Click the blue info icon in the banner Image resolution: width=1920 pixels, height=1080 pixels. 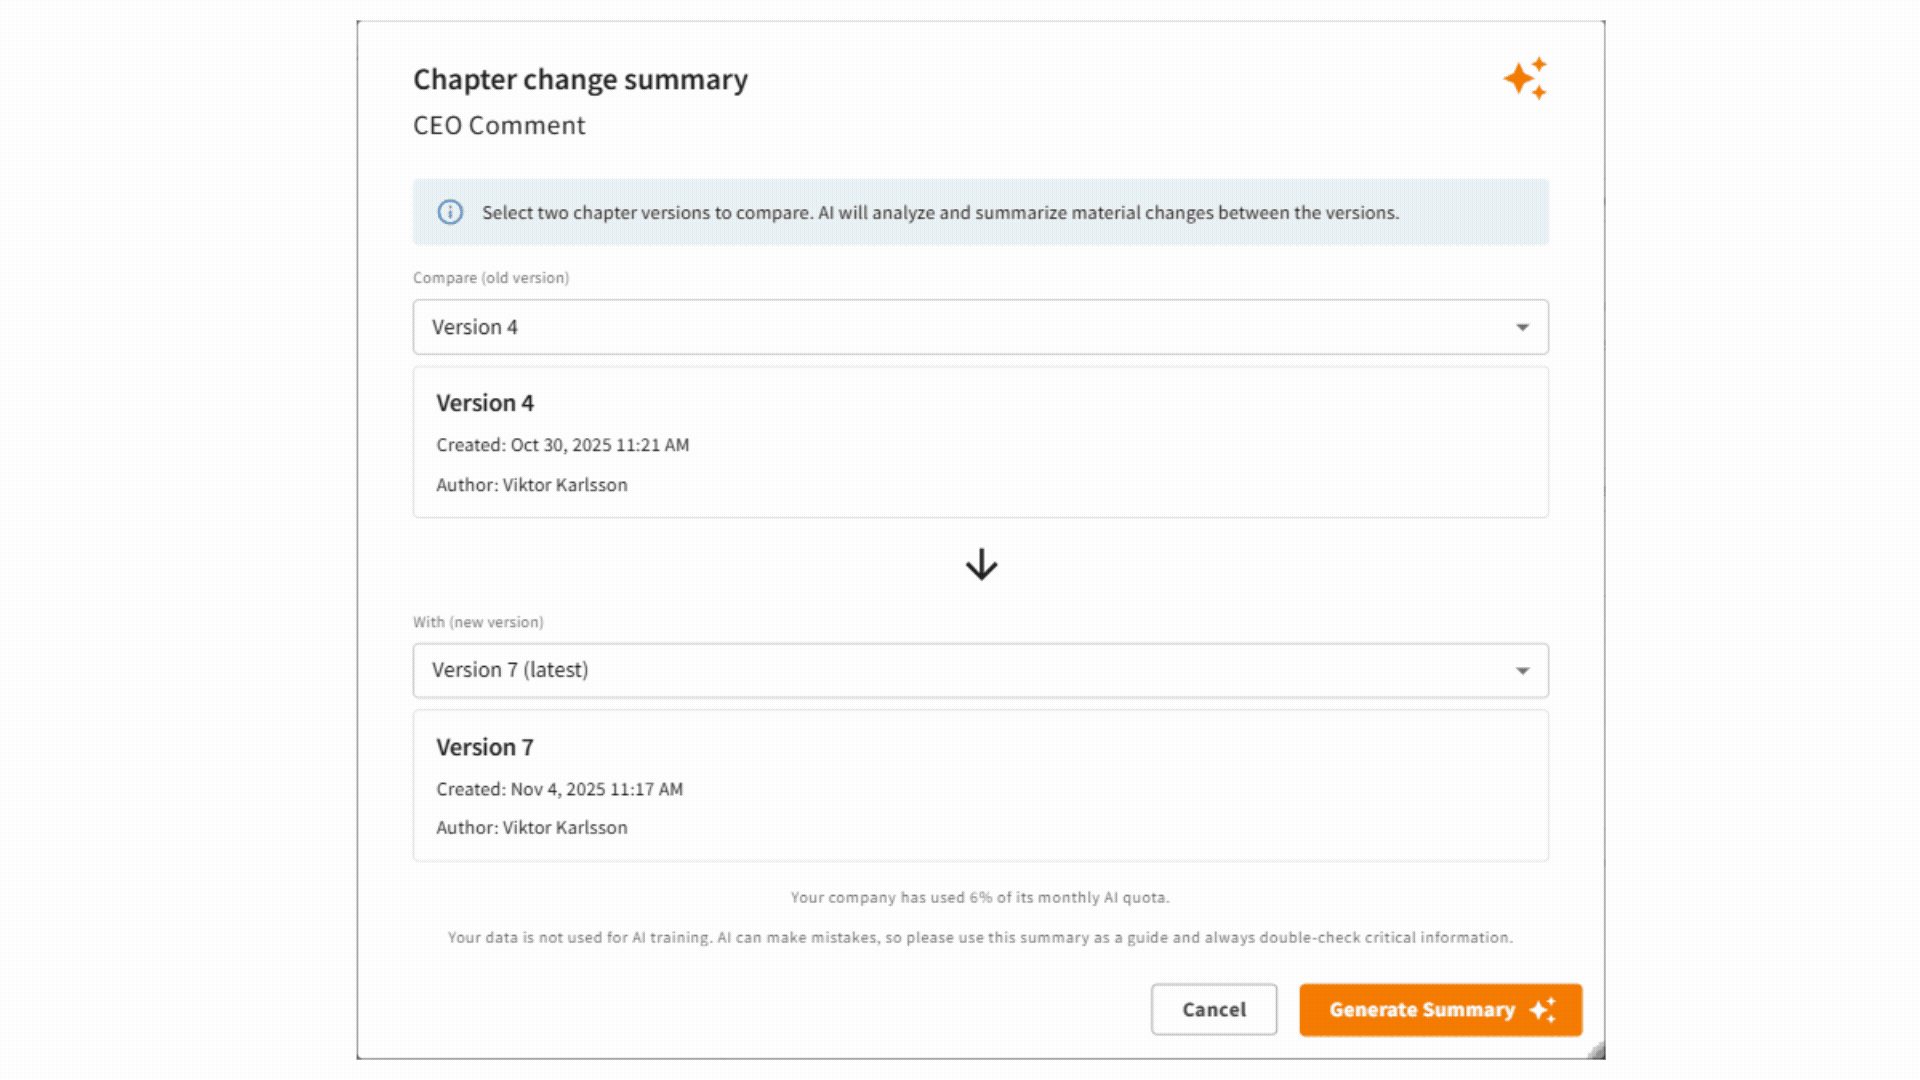450,212
